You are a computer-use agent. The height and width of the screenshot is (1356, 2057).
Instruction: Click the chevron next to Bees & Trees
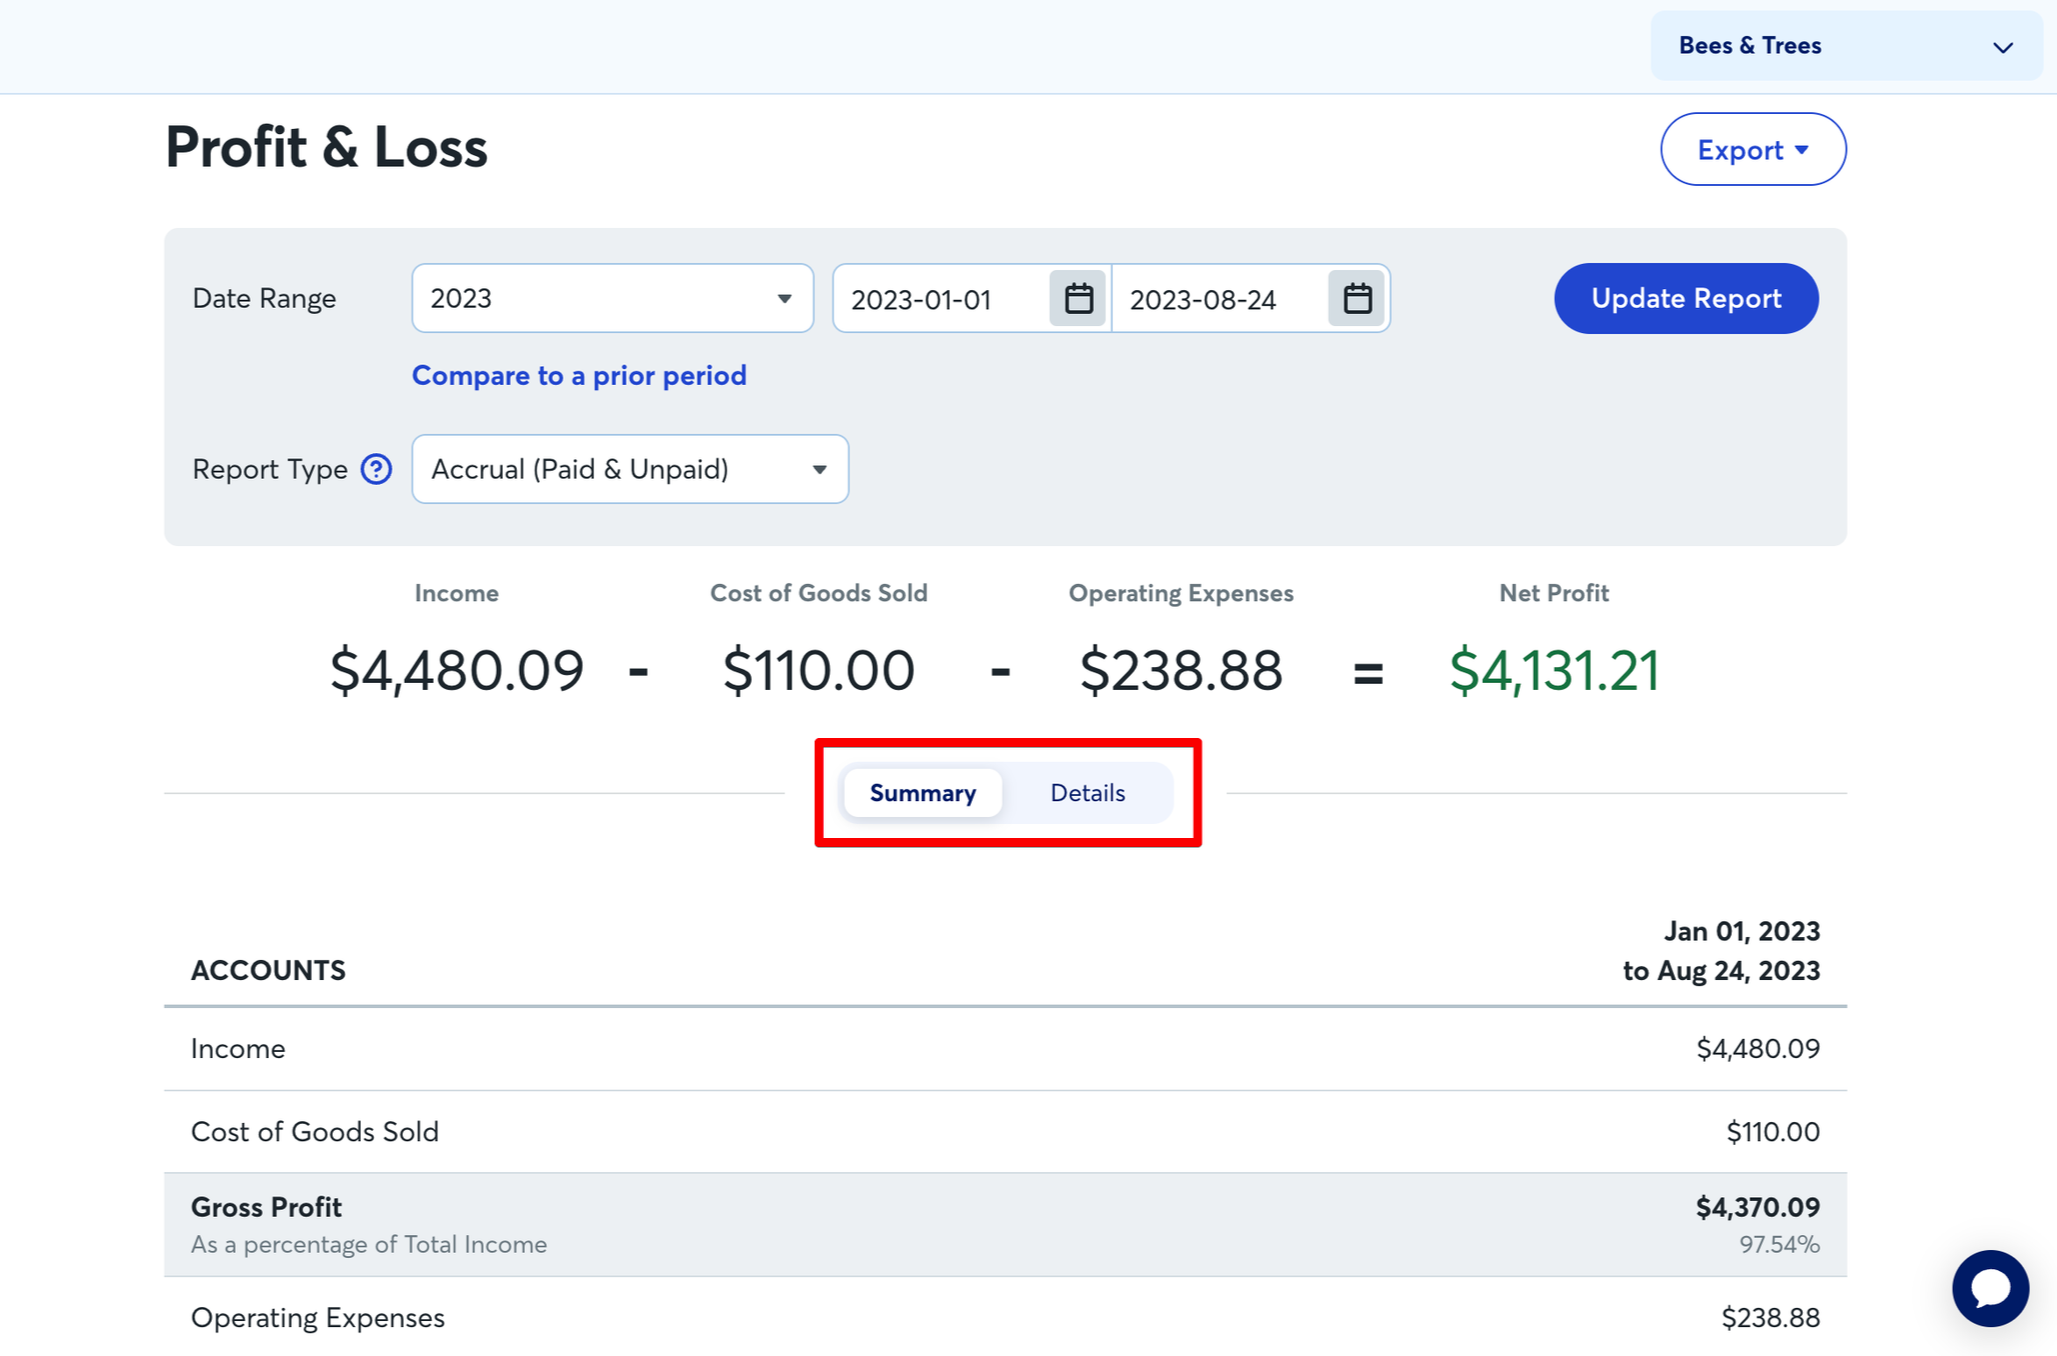[x=2003, y=47]
